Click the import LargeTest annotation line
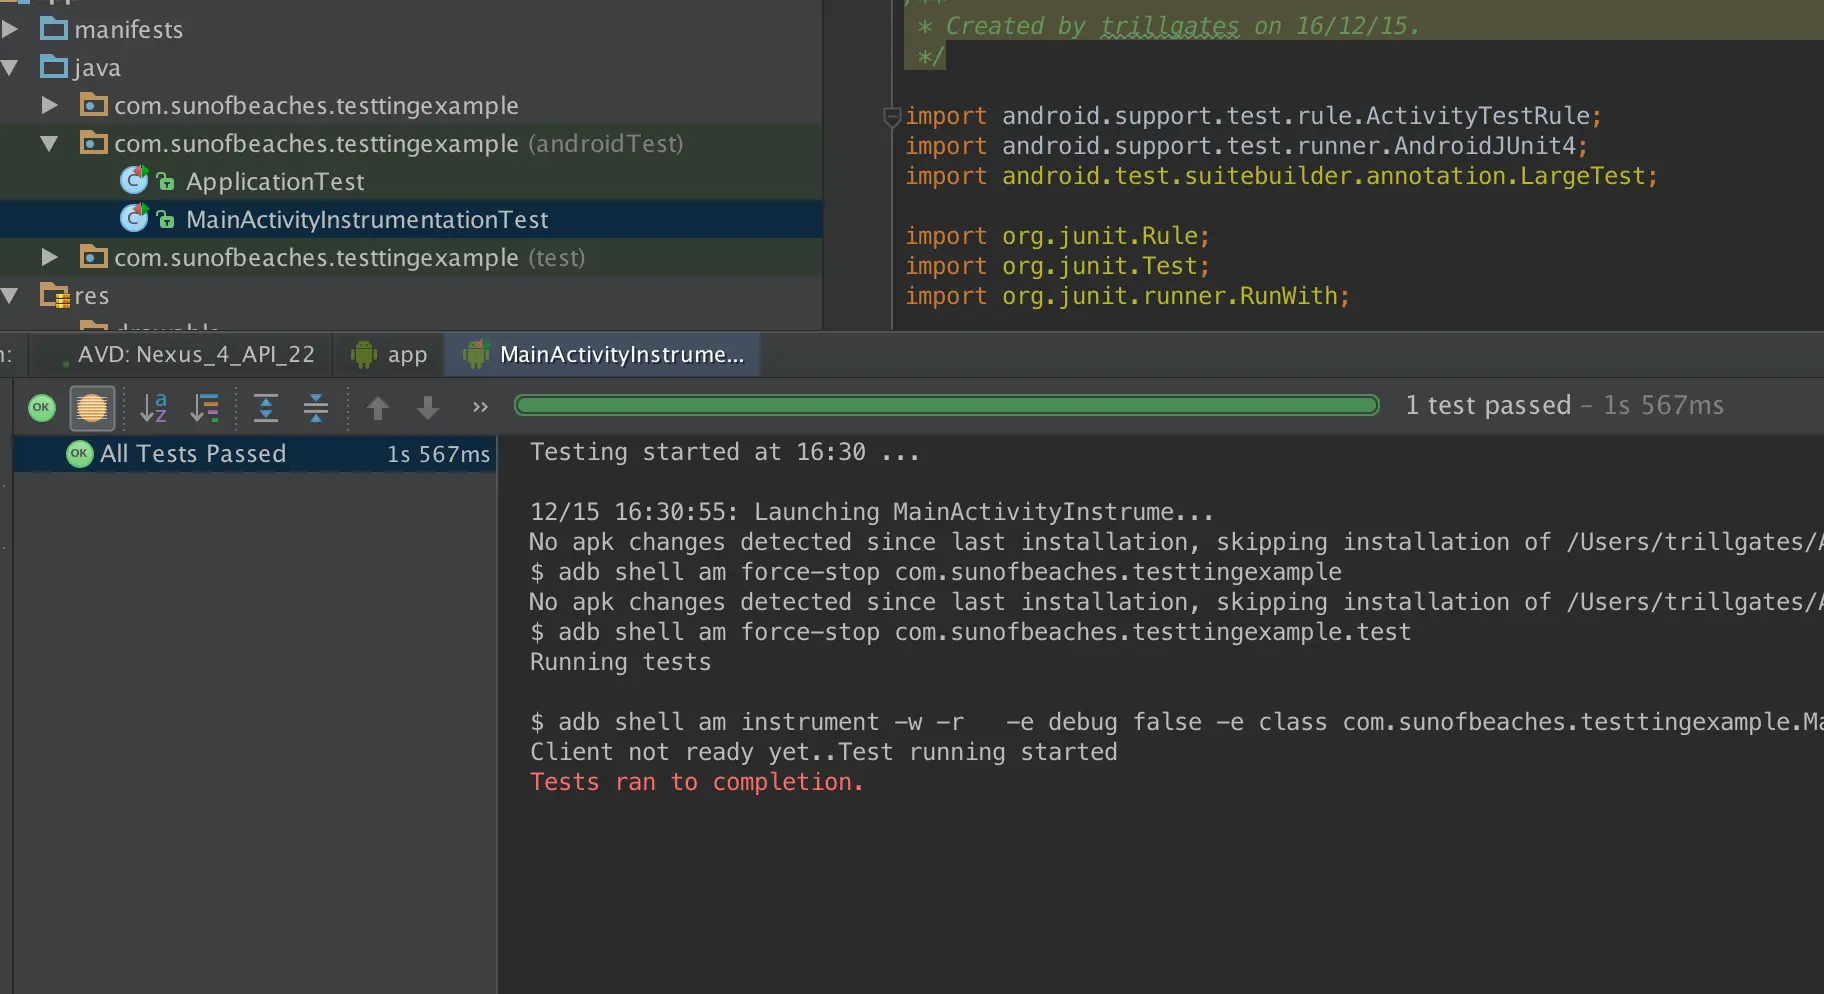Viewport: 1824px width, 994px height. click(x=1281, y=176)
